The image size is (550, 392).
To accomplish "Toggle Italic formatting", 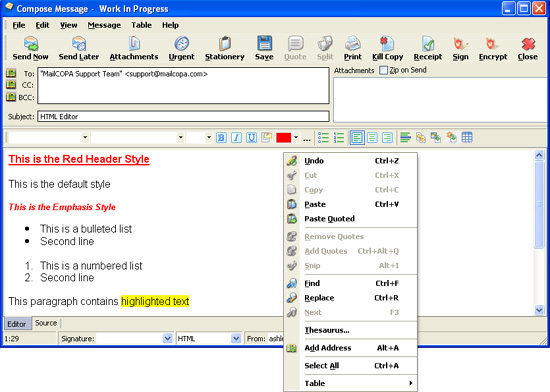I will coord(236,137).
